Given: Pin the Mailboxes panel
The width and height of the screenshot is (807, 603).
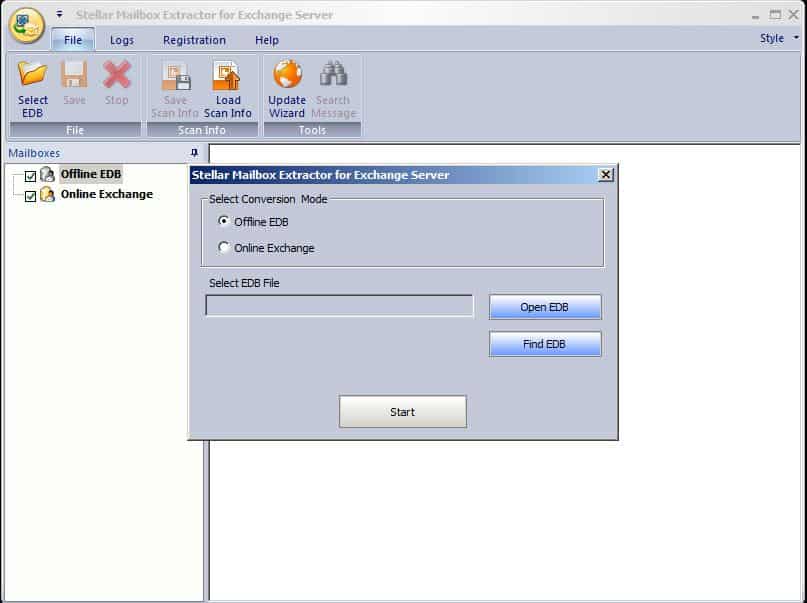Looking at the screenshot, I should (194, 153).
